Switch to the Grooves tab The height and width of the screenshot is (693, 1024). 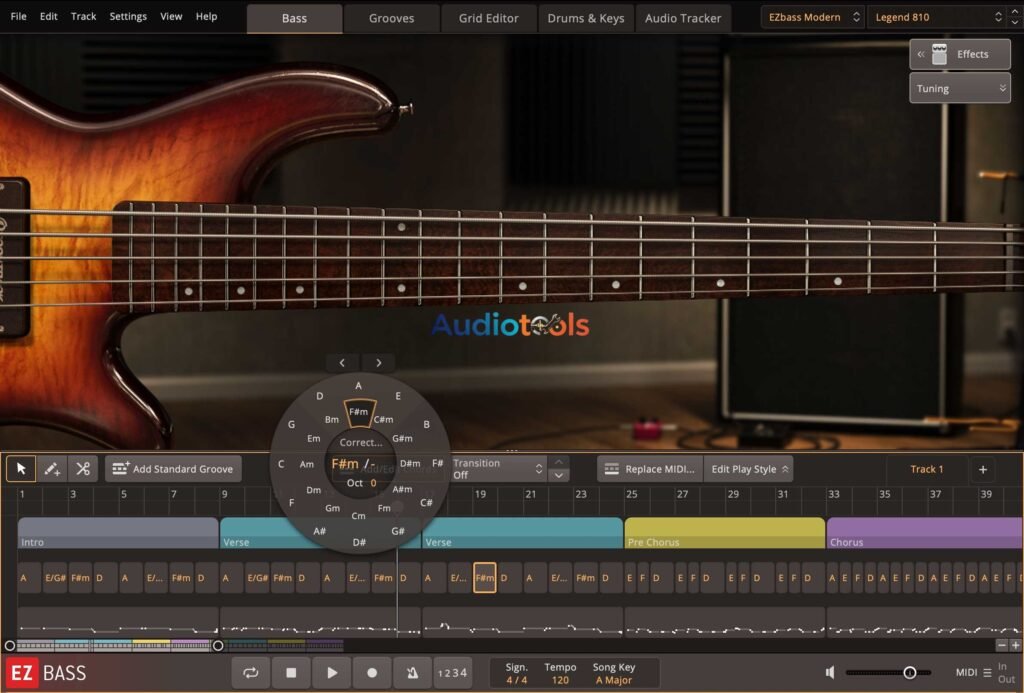391,17
